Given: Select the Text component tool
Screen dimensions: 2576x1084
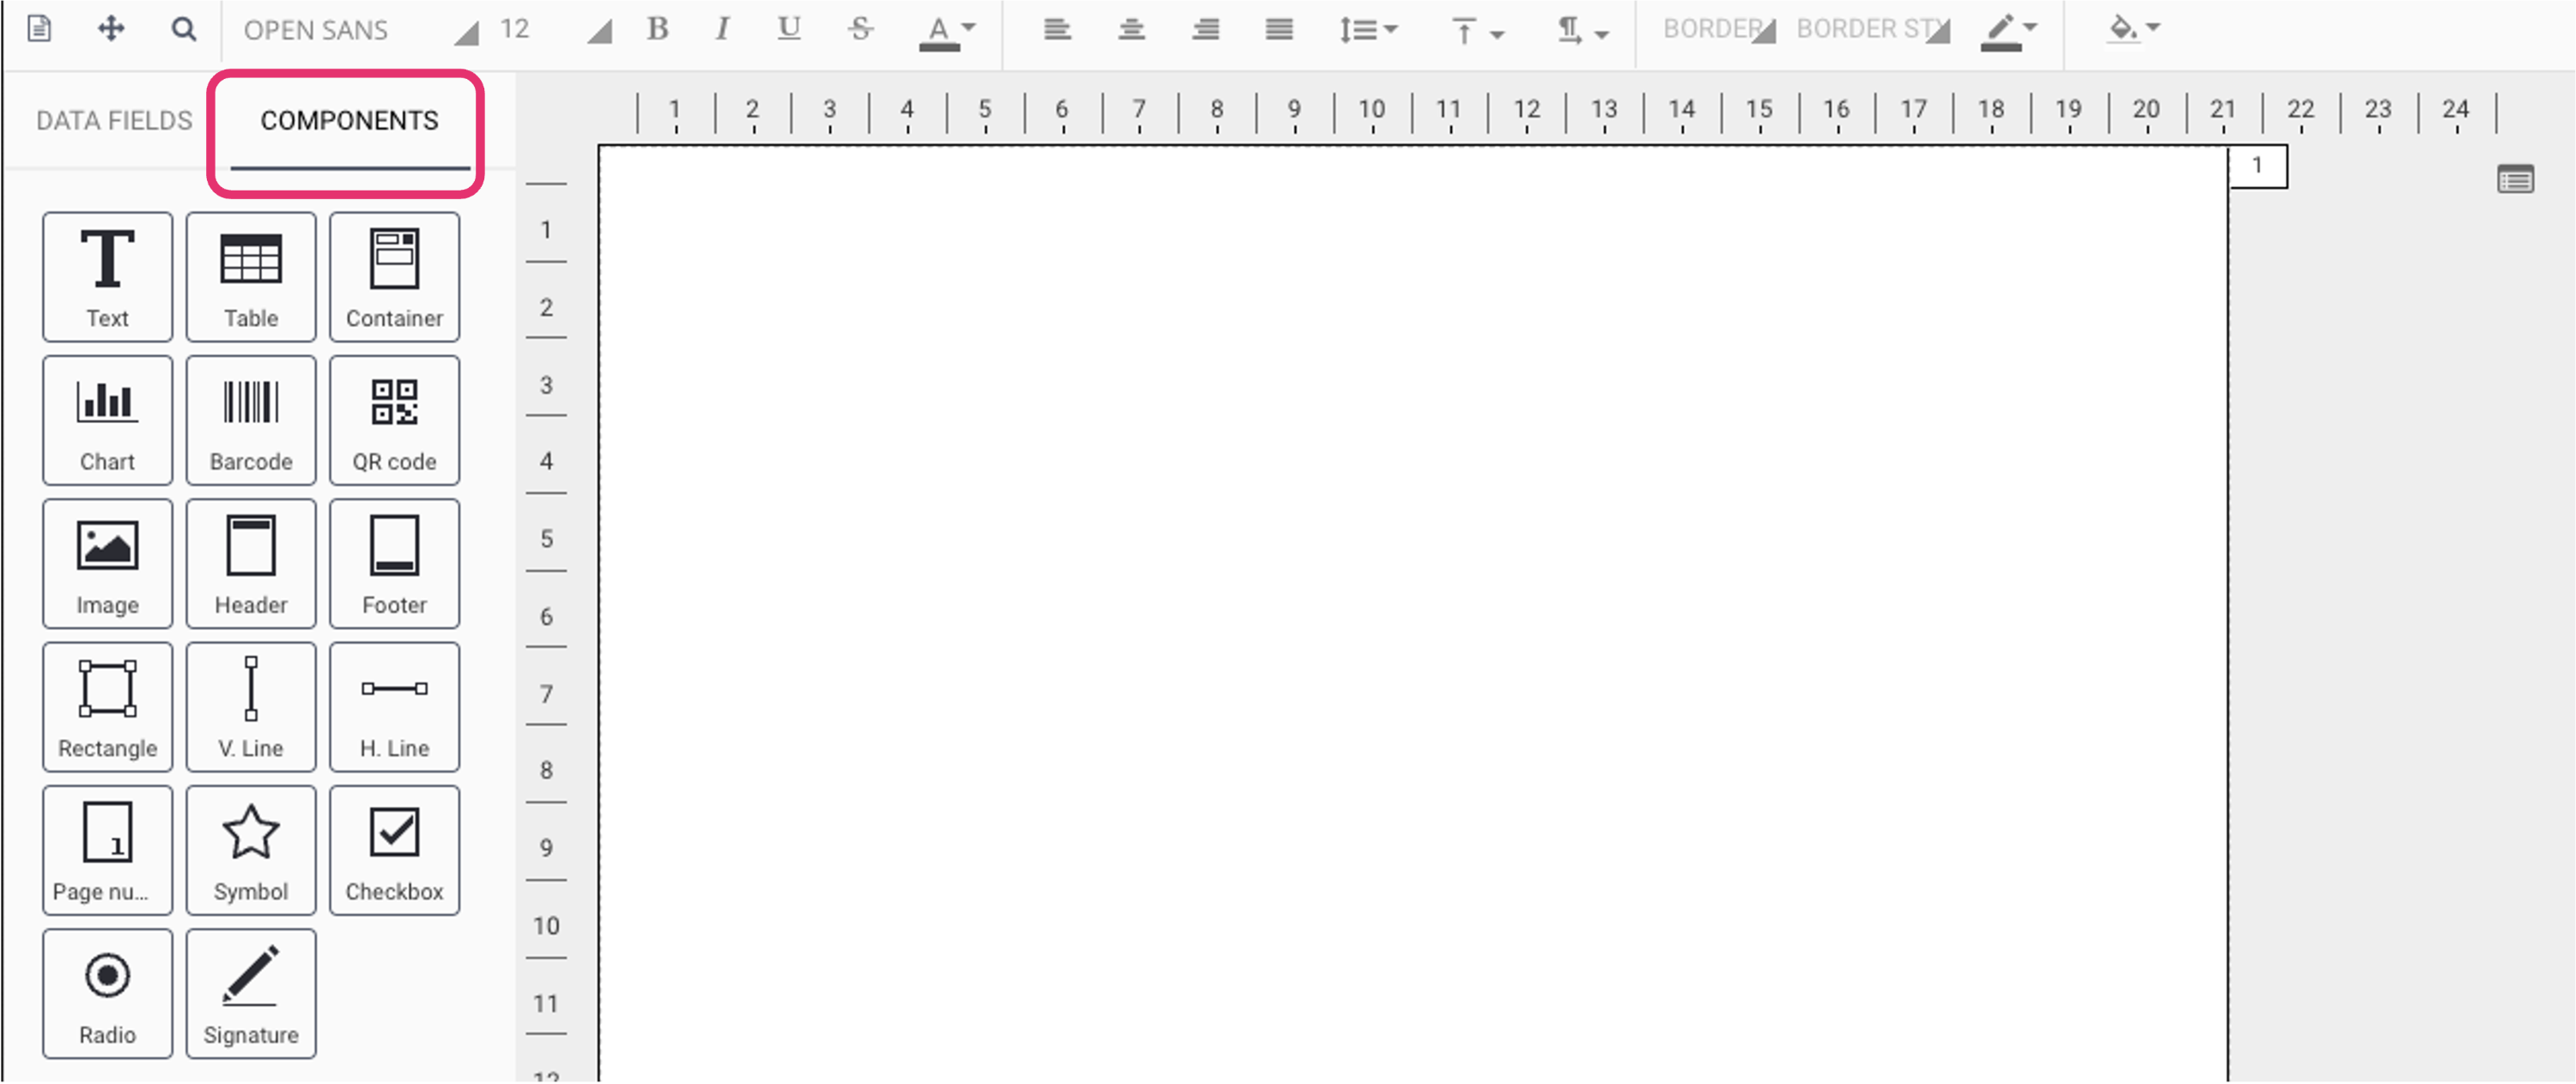Looking at the screenshot, I should (x=105, y=276).
